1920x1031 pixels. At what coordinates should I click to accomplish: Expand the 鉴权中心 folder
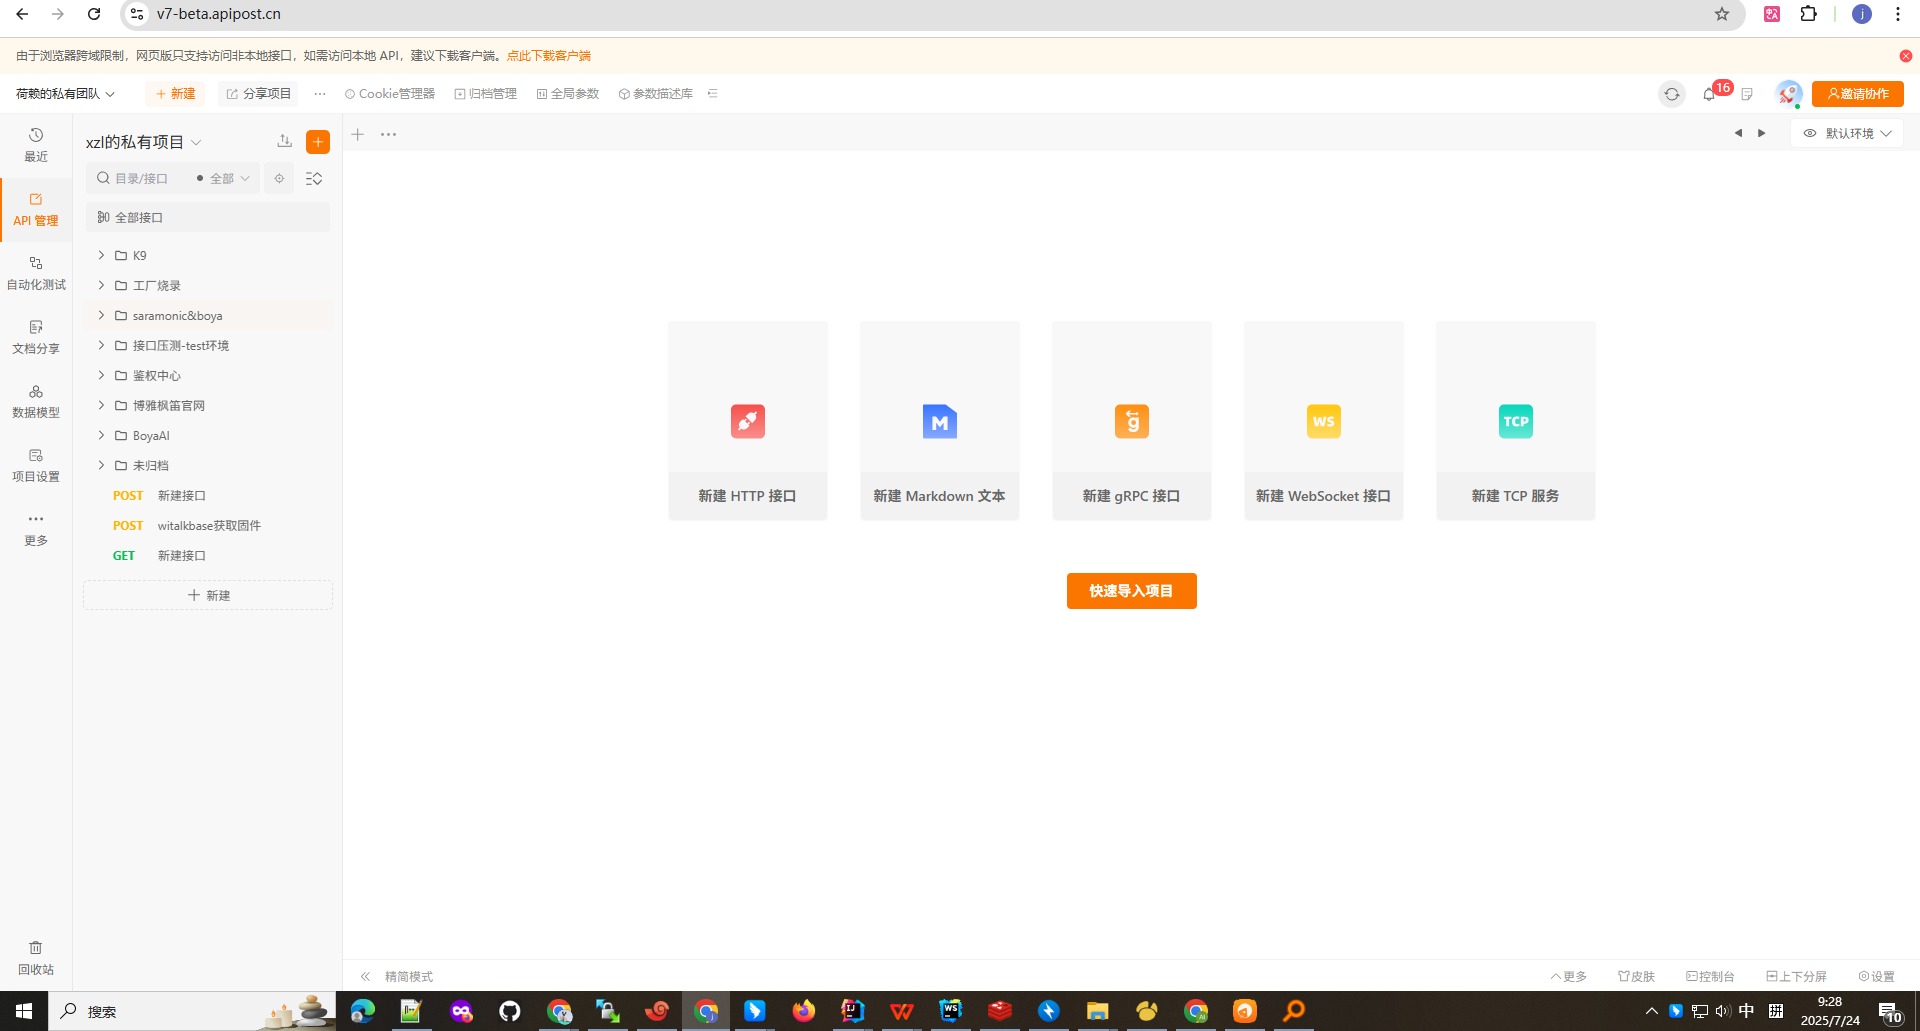101,375
